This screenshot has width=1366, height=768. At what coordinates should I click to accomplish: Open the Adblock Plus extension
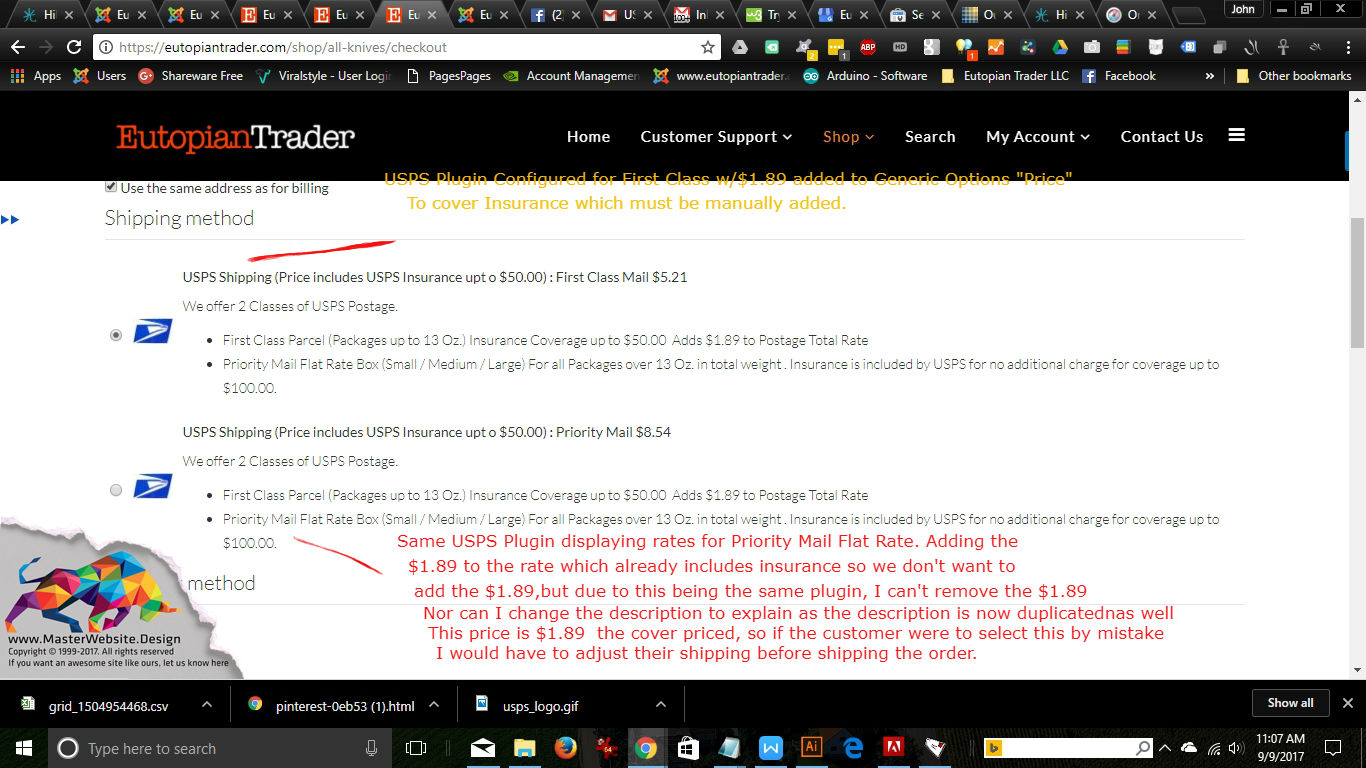pyautogui.click(x=868, y=47)
